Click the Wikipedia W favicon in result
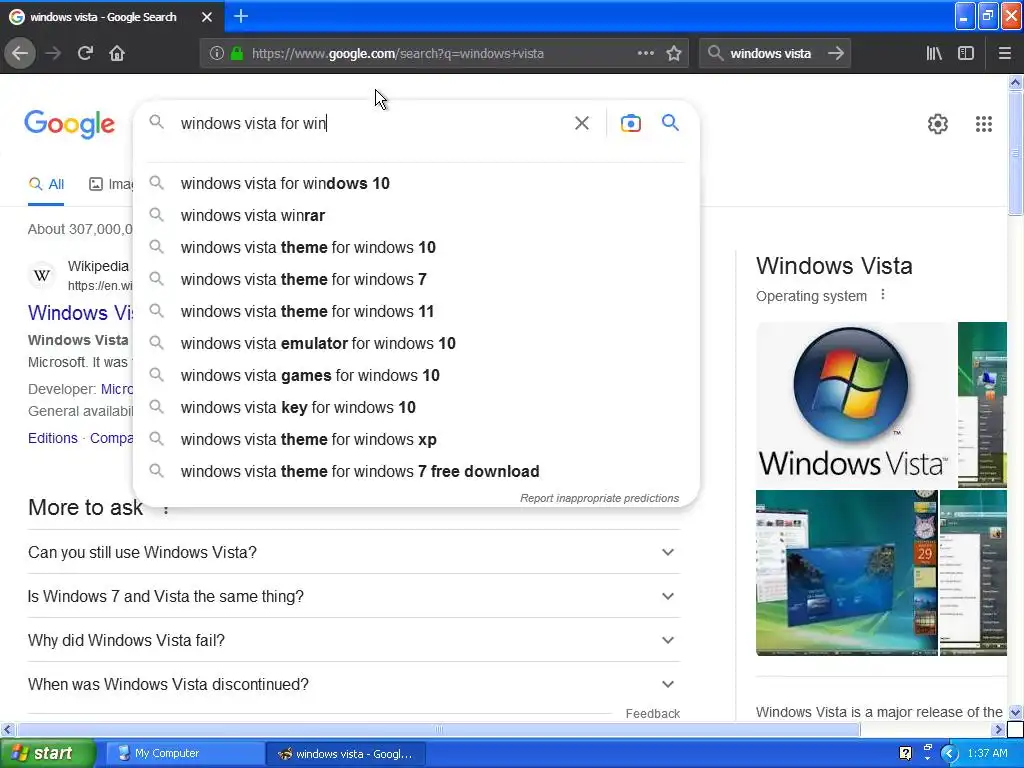The width and height of the screenshot is (1024, 768). pos(42,275)
